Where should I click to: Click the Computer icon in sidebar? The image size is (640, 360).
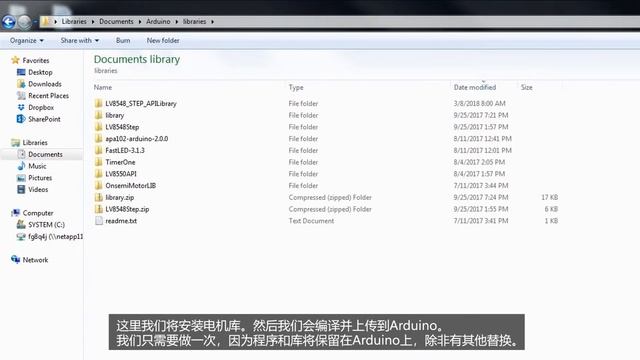point(16,213)
